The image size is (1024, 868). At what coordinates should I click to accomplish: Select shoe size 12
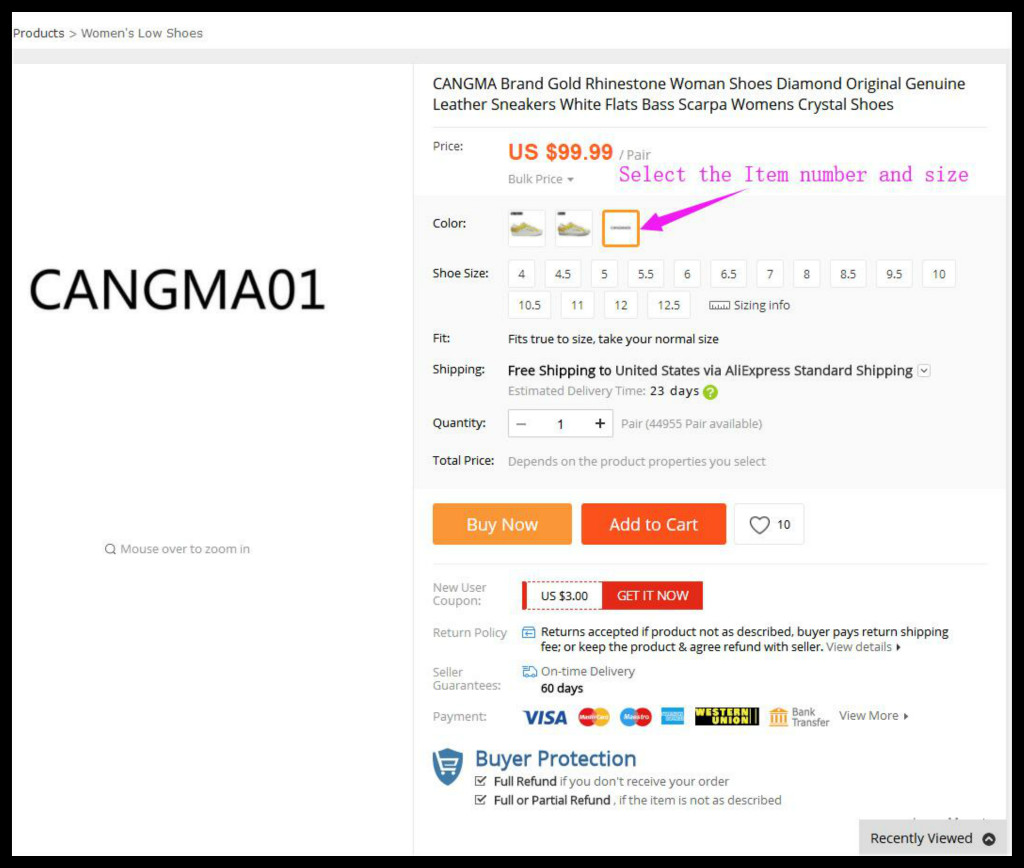pyautogui.click(x=621, y=306)
